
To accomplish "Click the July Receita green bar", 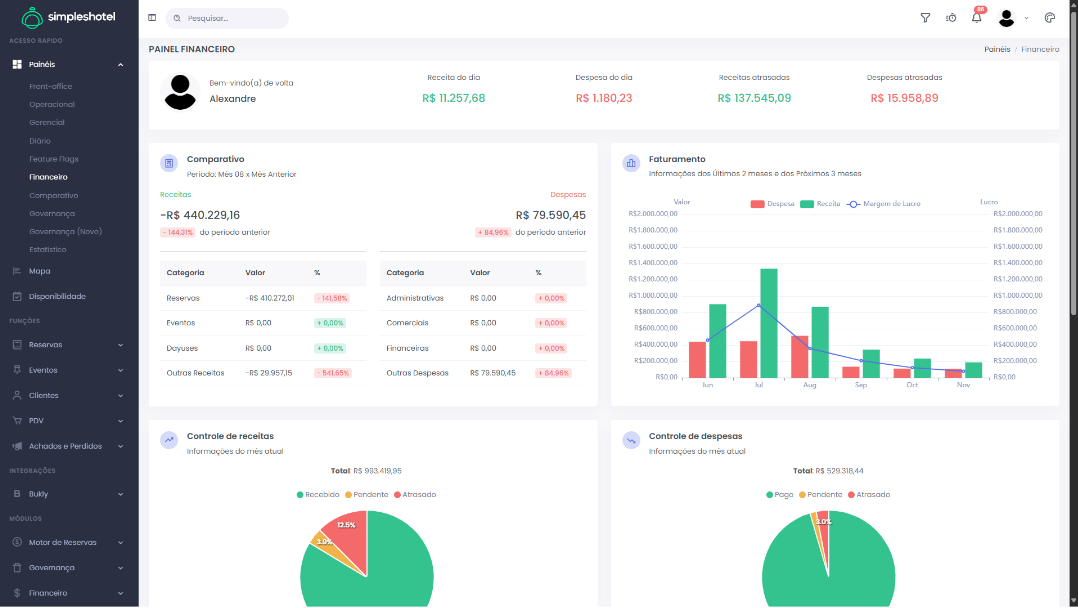I will pyautogui.click(x=769, y=323).
